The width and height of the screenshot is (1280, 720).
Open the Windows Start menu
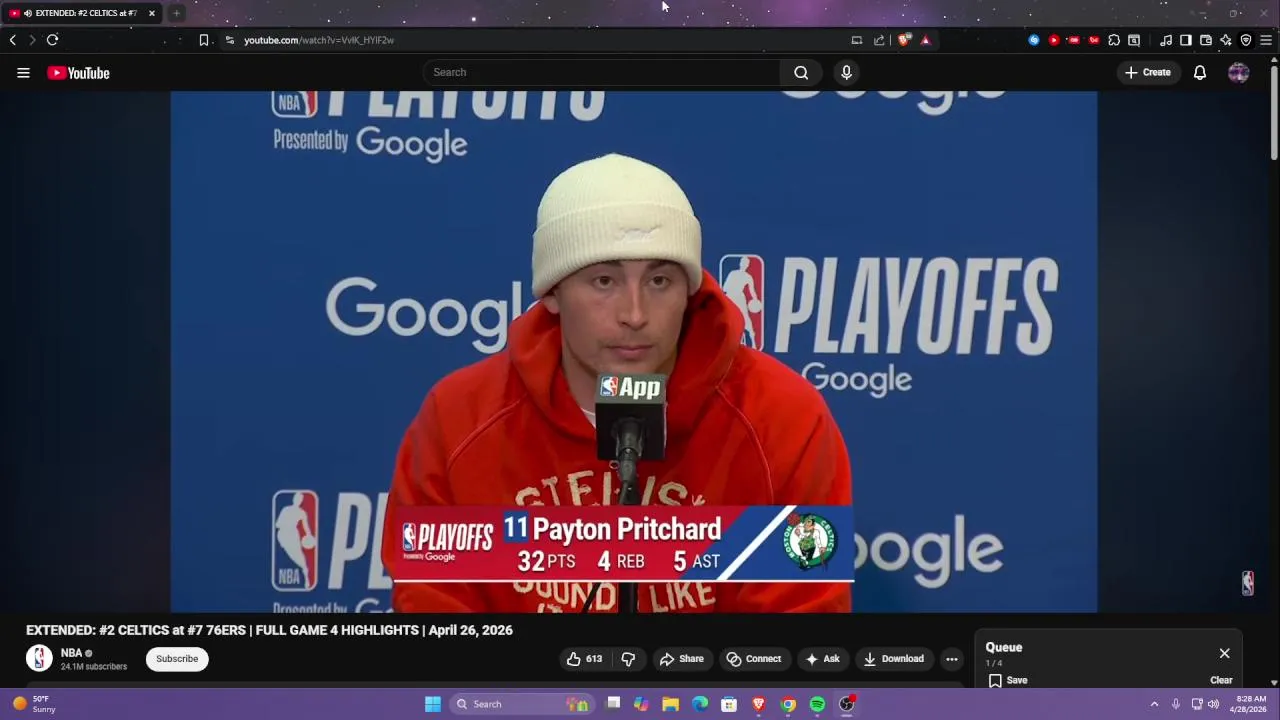coord(433,704)
